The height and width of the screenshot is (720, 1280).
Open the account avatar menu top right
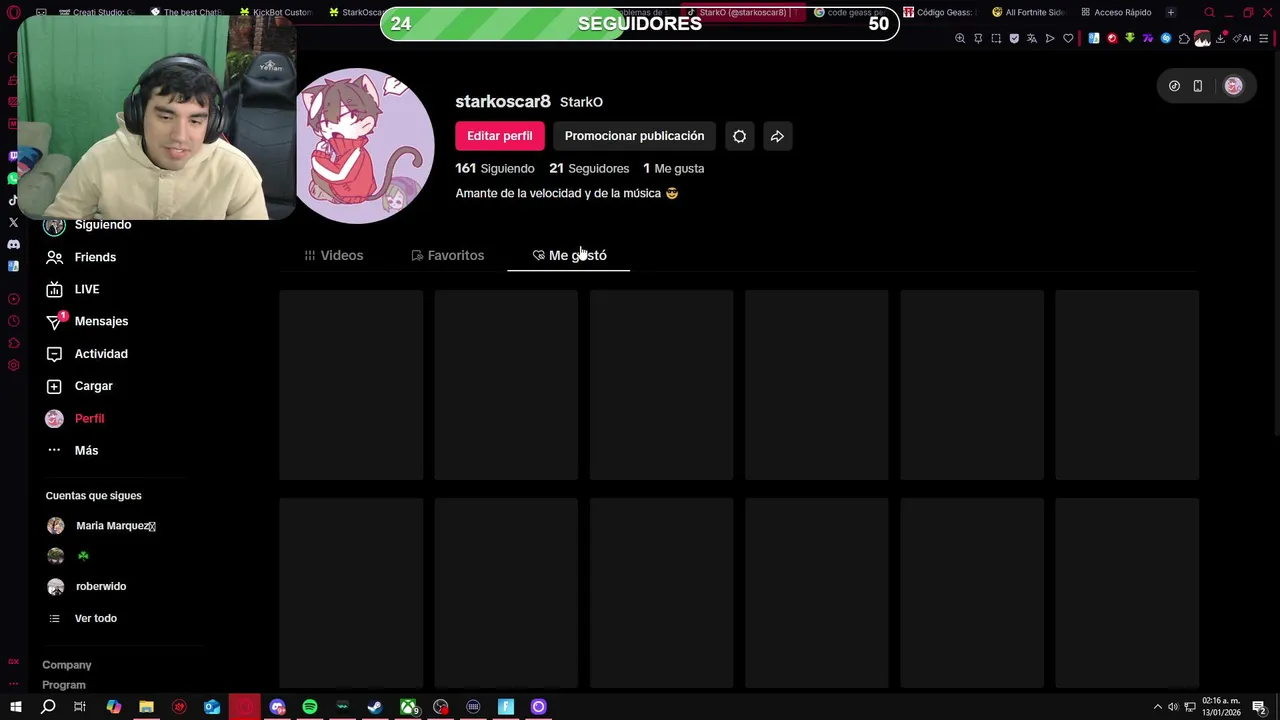click(x=1233, y=86)
